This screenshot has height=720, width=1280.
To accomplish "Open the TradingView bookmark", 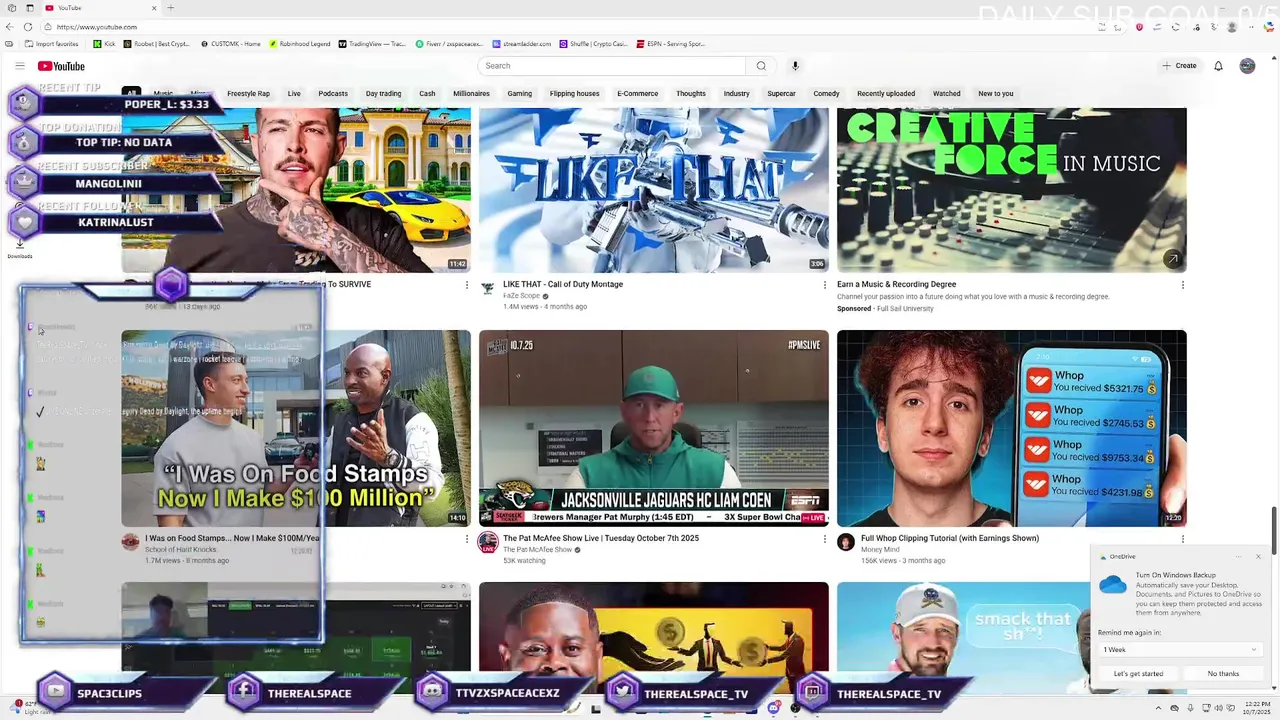I will pyautogui.click(x=372, y=44).
